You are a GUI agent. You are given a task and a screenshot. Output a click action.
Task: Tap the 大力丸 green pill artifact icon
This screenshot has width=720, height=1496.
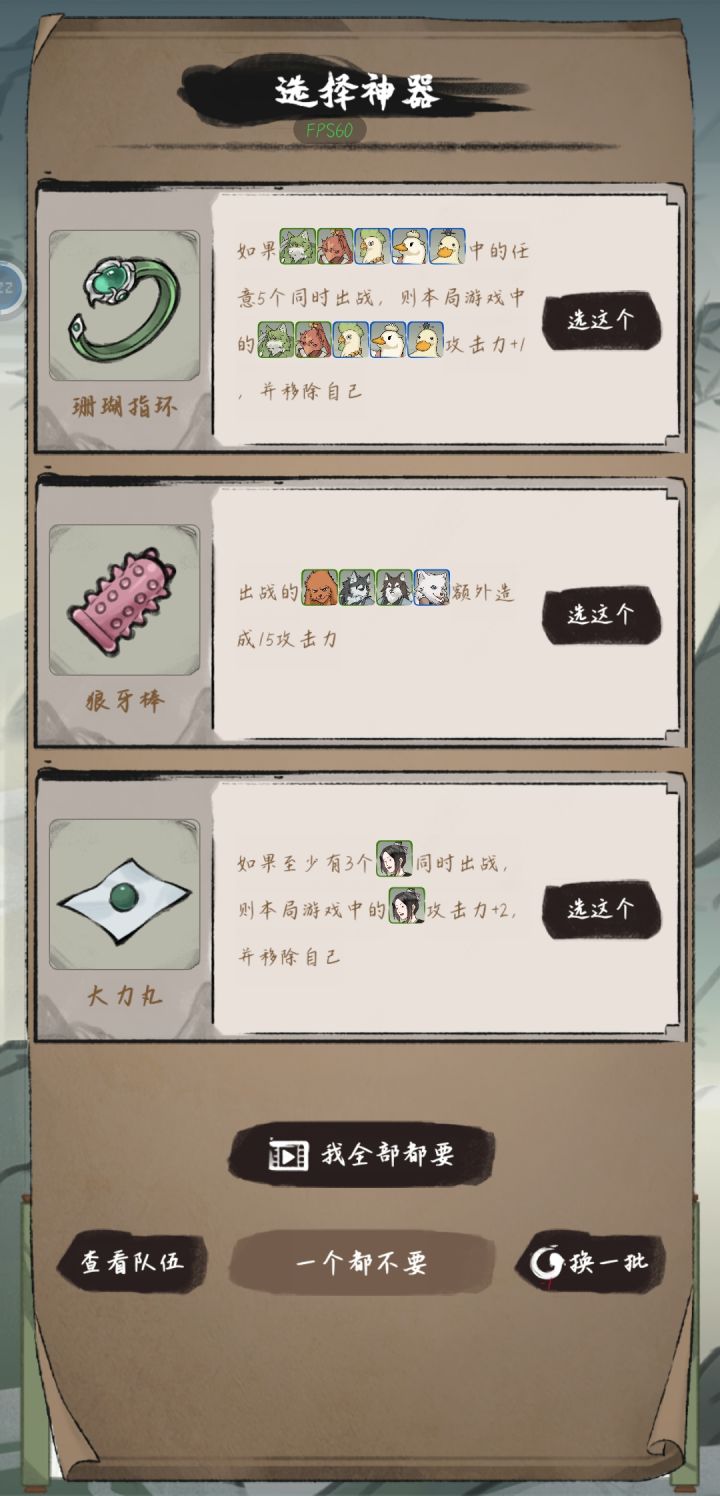tap(124, 894)
